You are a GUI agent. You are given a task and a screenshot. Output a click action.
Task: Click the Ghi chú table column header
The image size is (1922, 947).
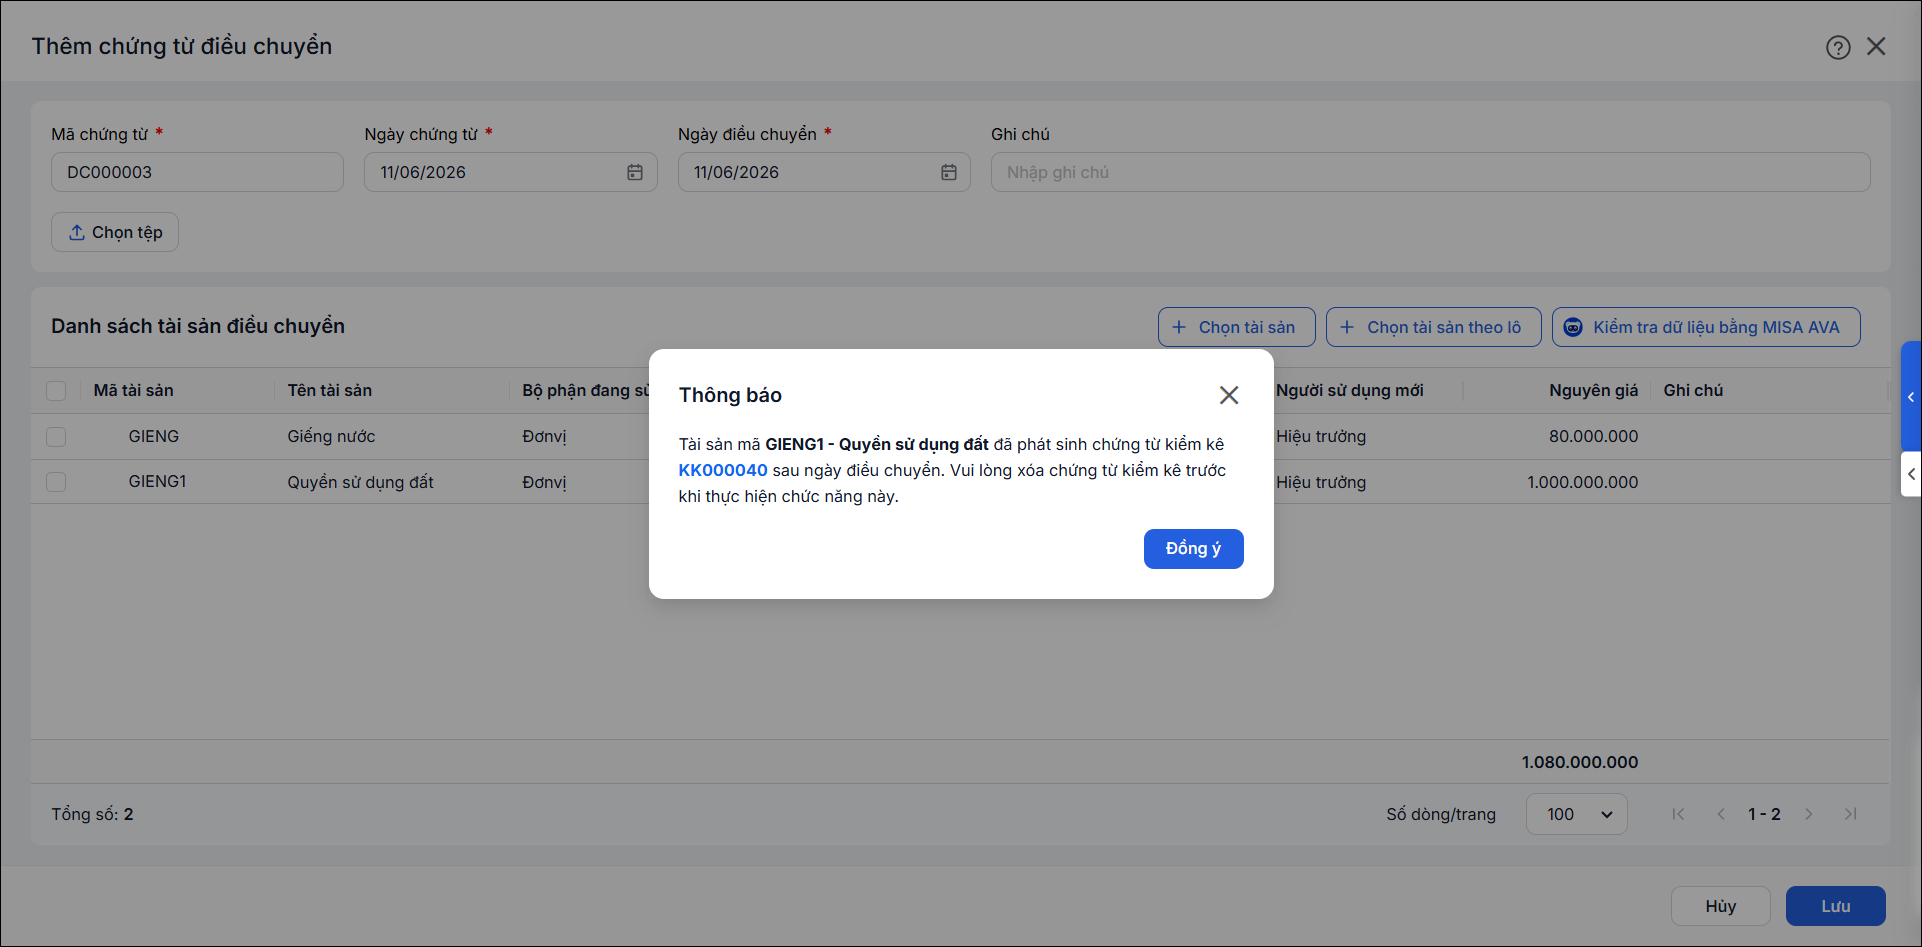(x=1693, y=390)
